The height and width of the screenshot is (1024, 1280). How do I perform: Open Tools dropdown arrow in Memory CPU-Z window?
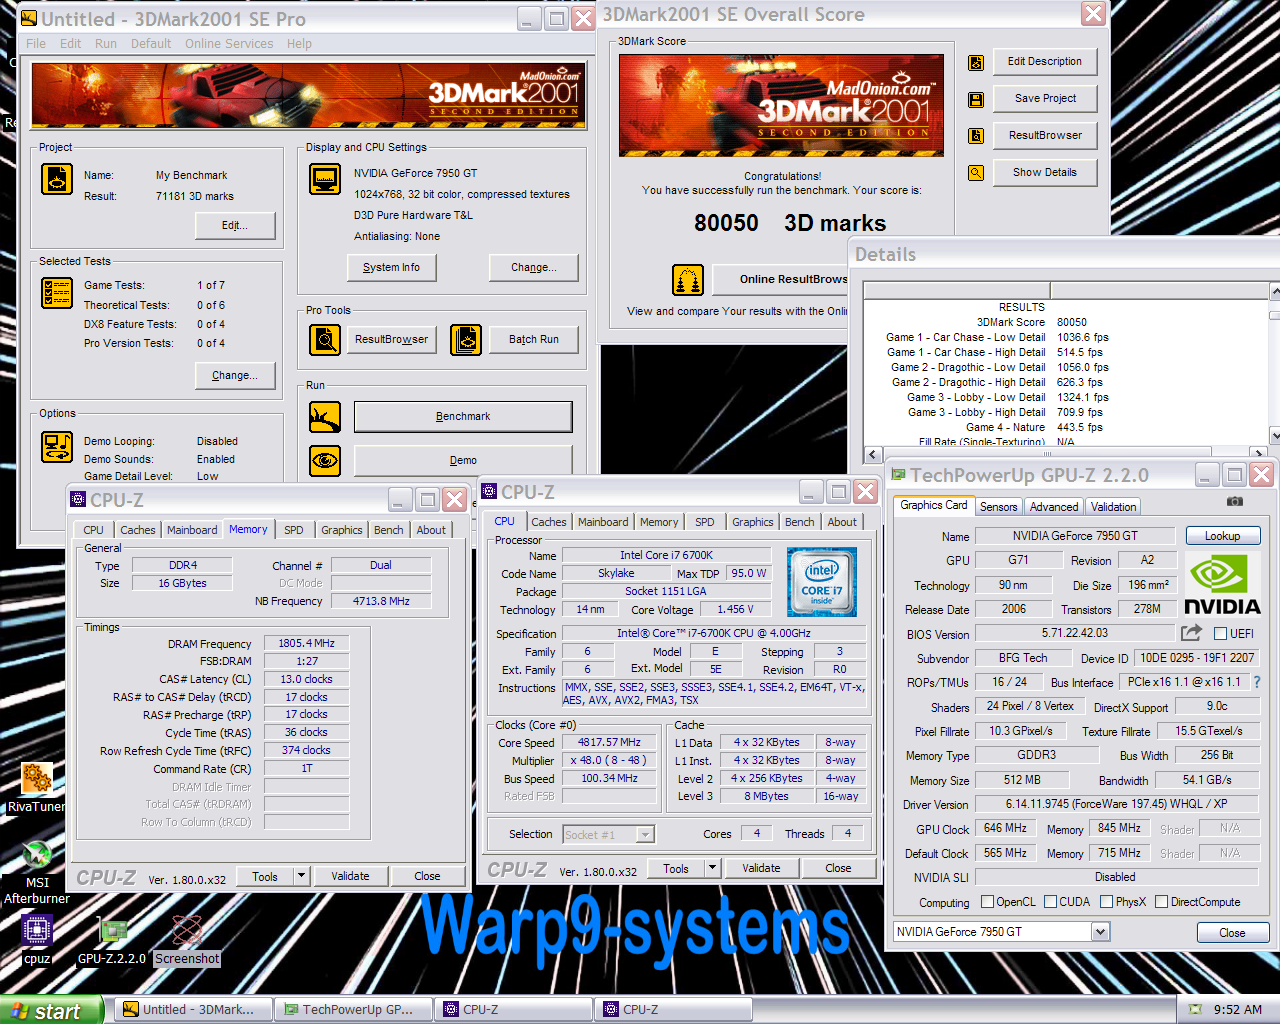pos(301,876)
